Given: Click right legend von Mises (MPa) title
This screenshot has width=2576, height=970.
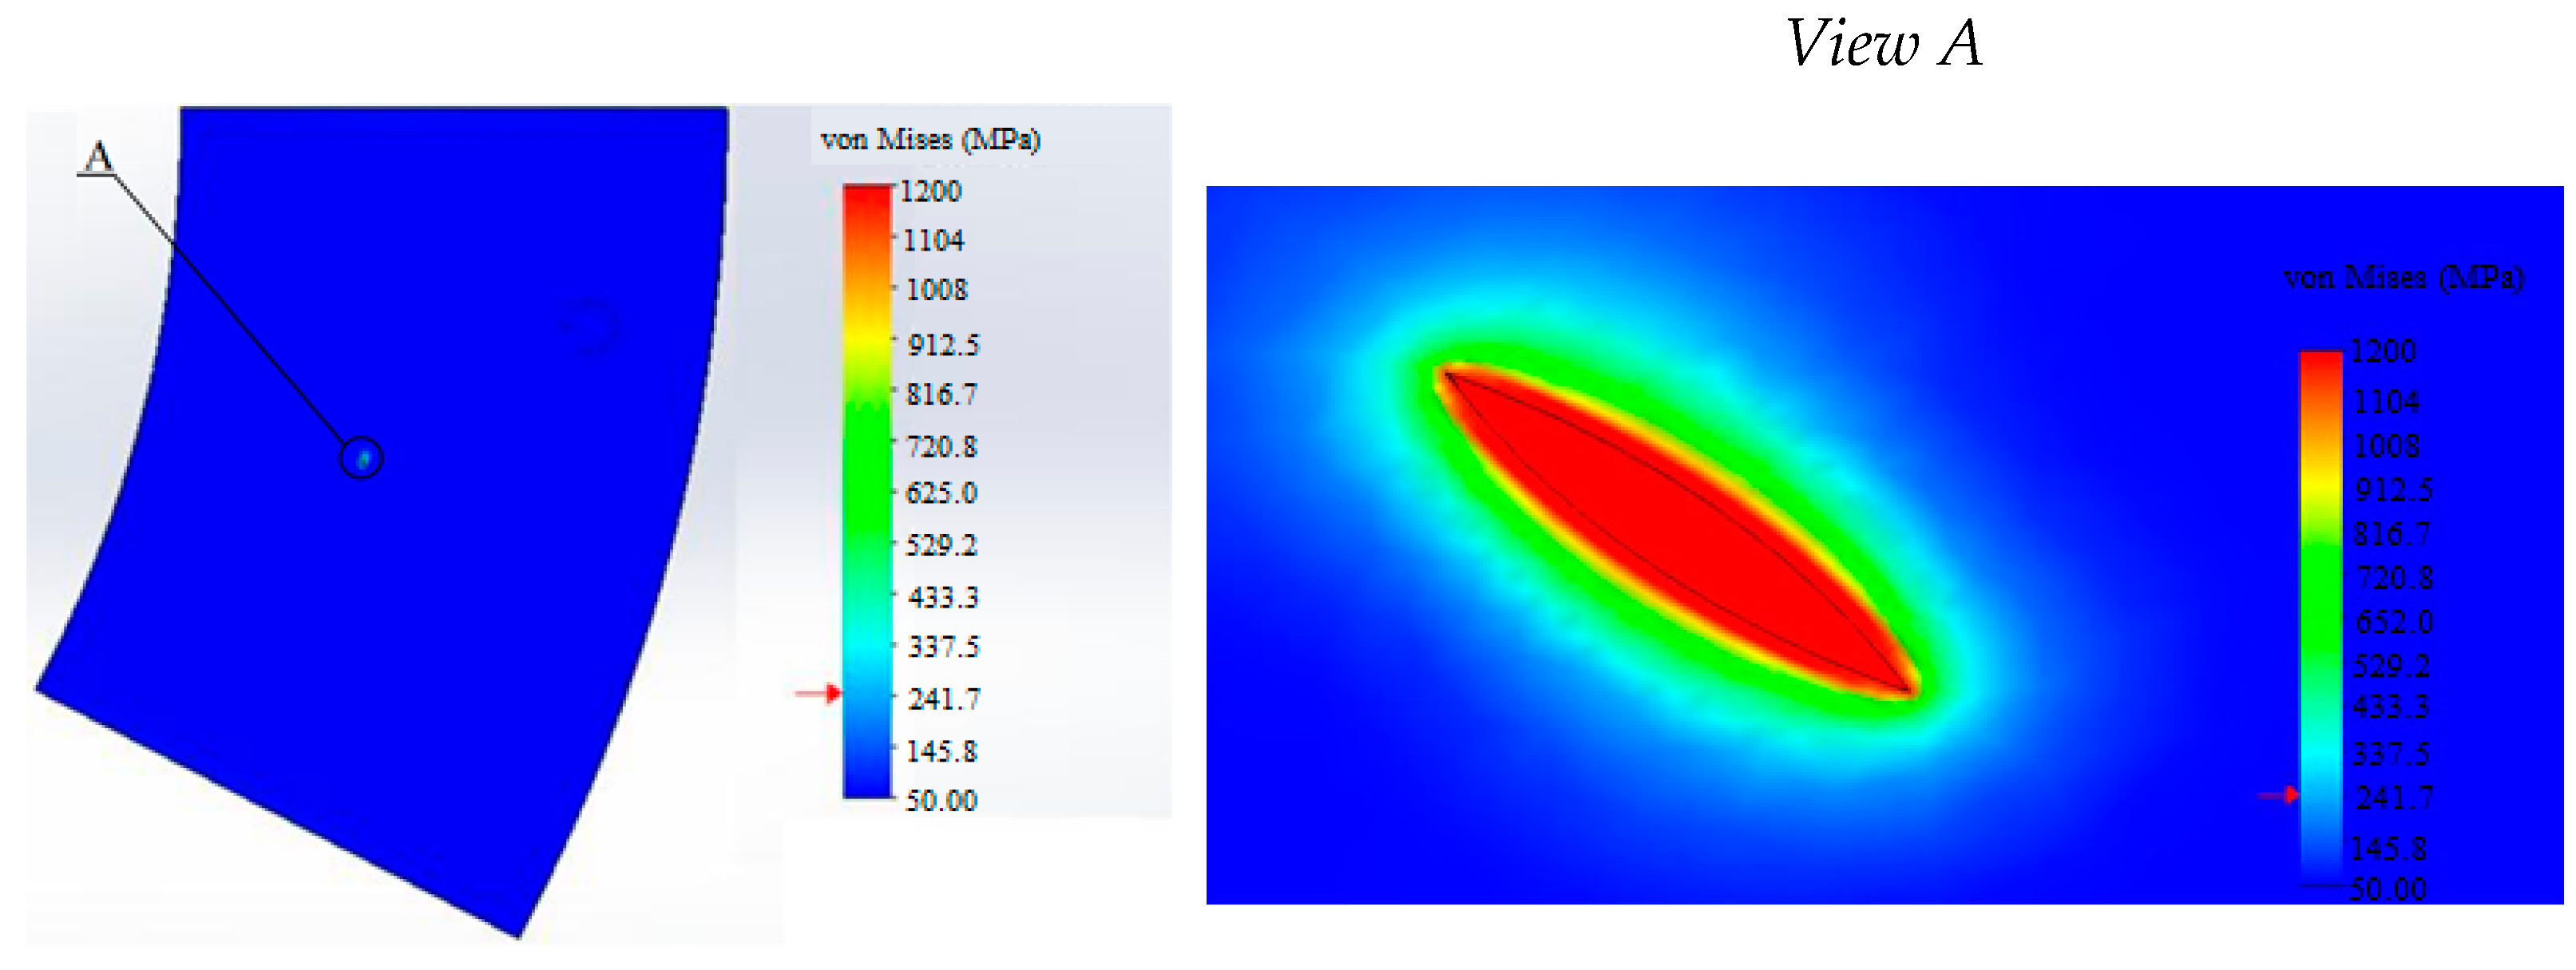Looking at the screenshot, I should [2403, 277].
